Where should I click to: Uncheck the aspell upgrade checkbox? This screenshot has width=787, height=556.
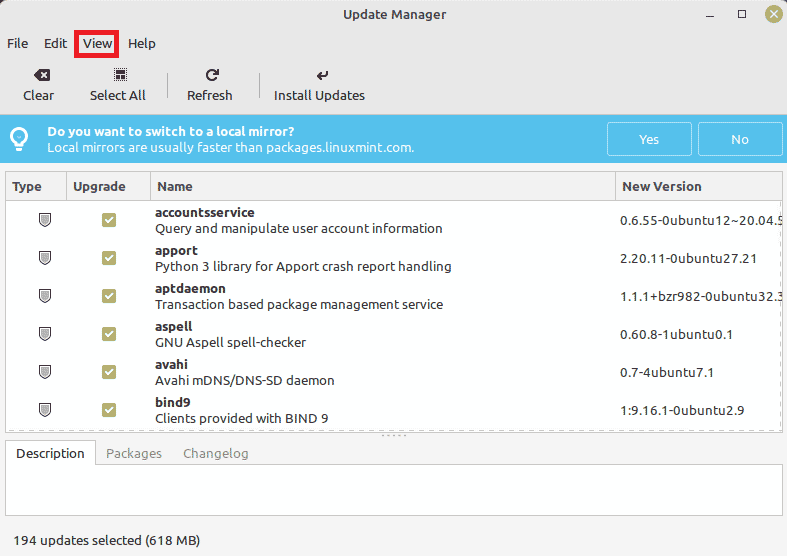click(x=109, y=334)
